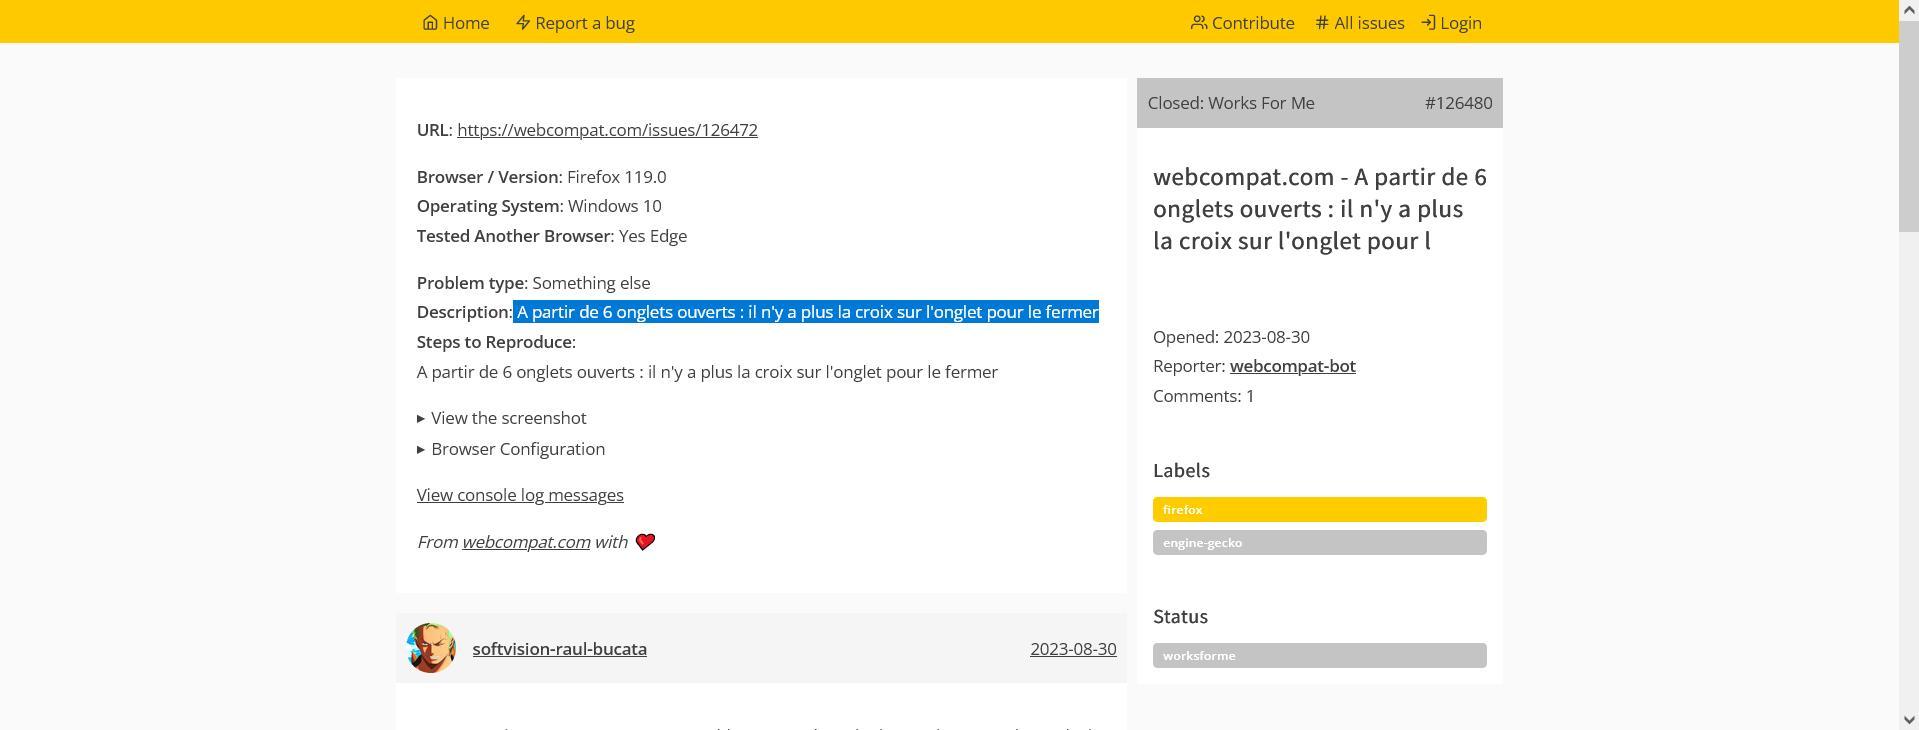Click the issue number #126480

(x=1458, y=103)
